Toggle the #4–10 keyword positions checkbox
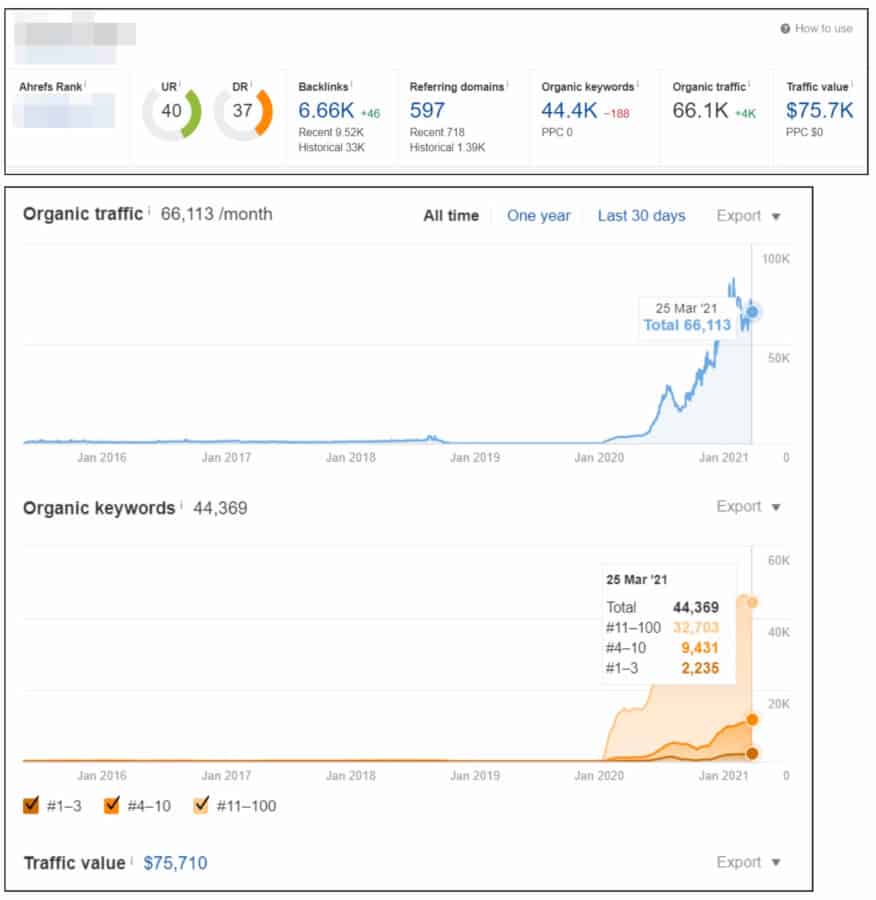Viewport: 876px width, 900px height. [113, 805]
